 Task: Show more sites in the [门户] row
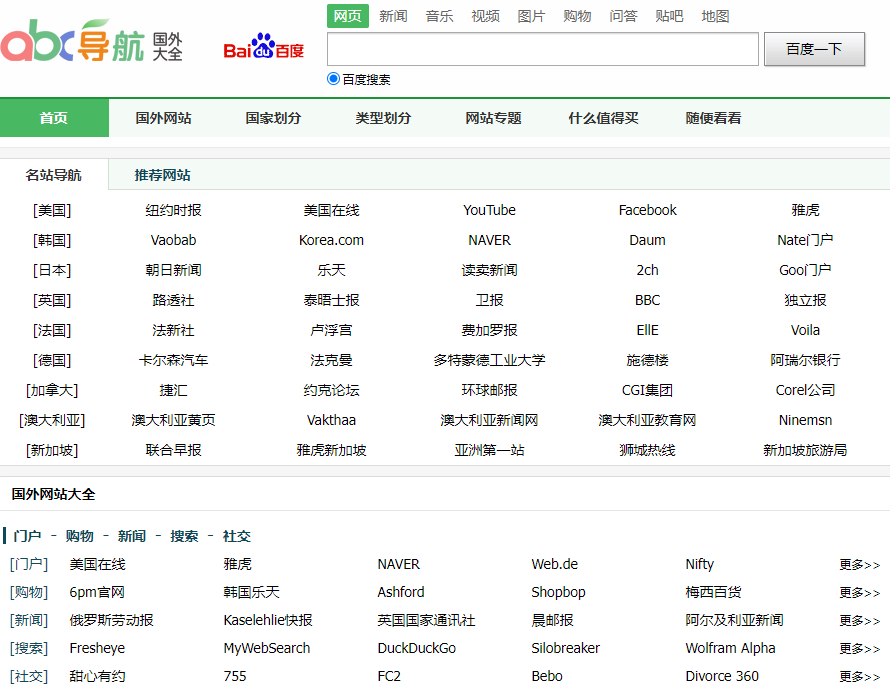click(860, 564)
